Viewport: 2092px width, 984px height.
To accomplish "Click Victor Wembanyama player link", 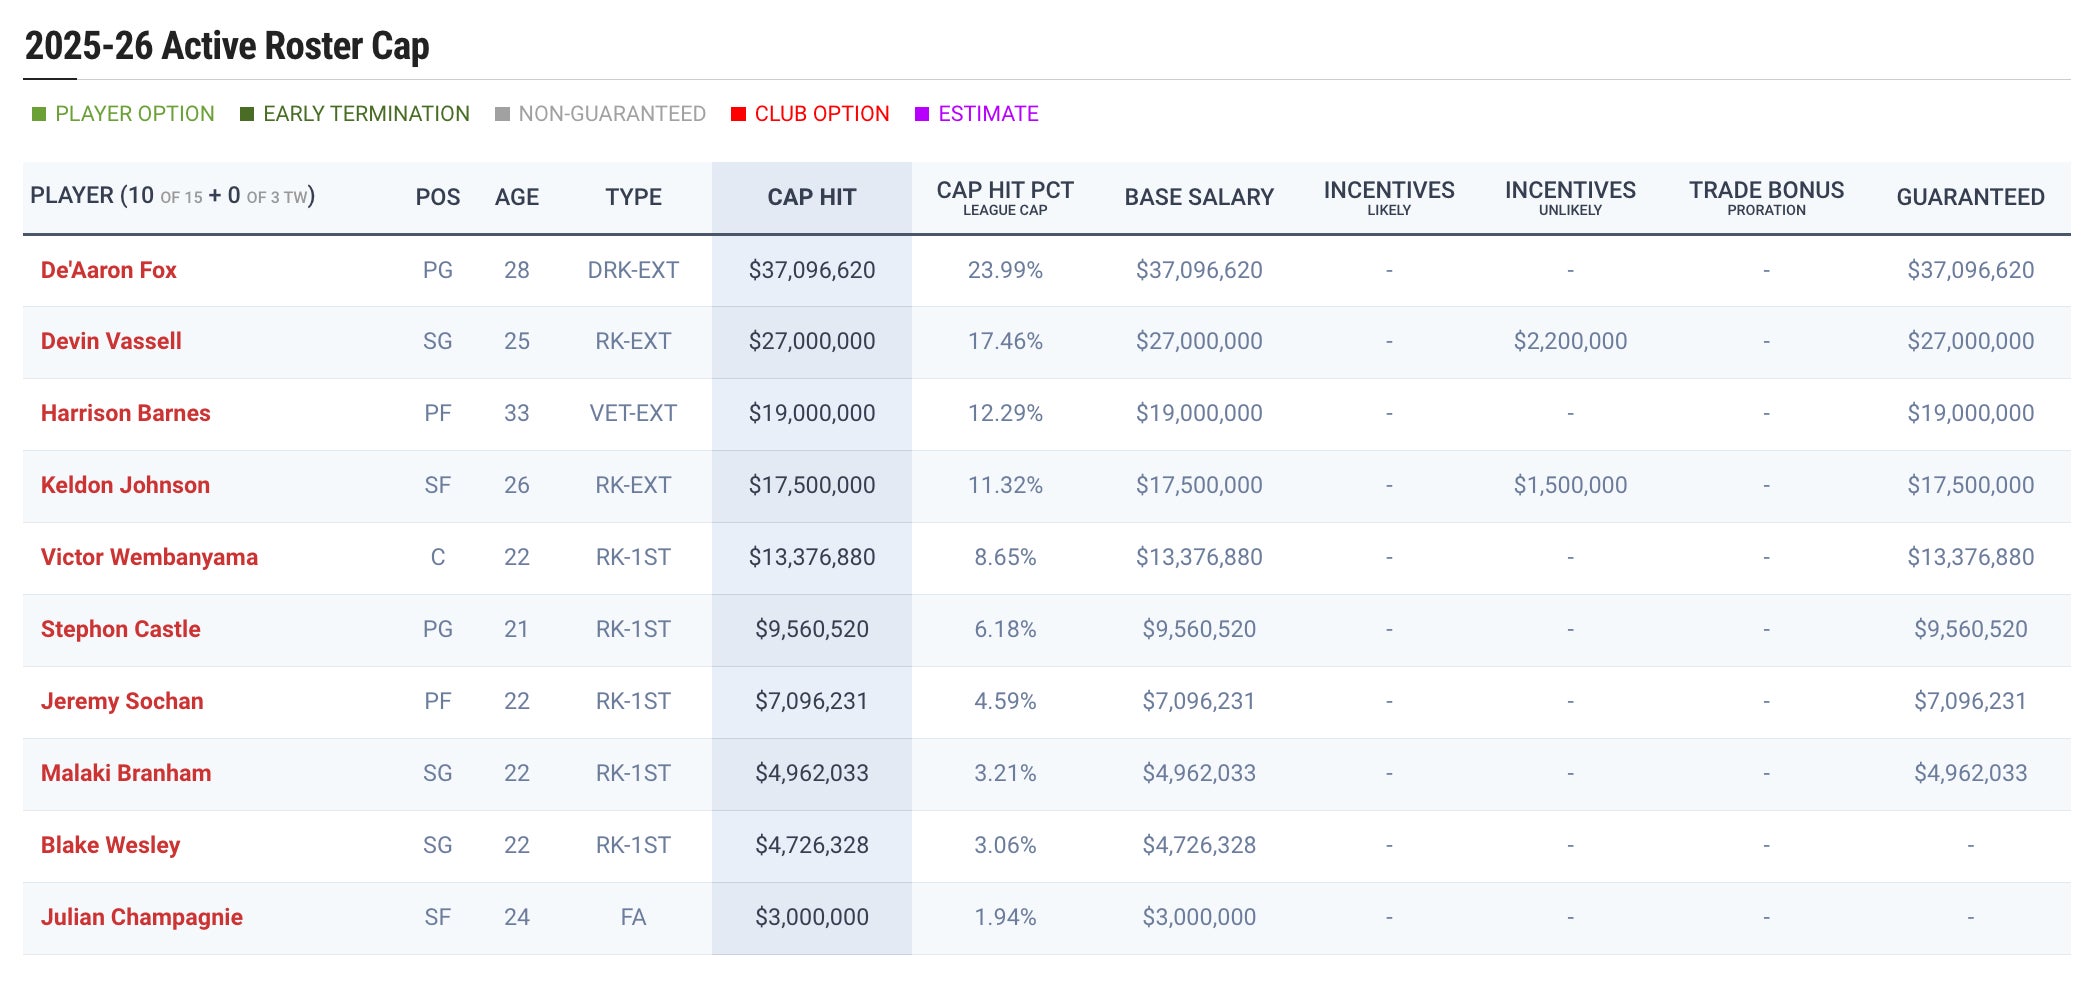I will 149,557.
